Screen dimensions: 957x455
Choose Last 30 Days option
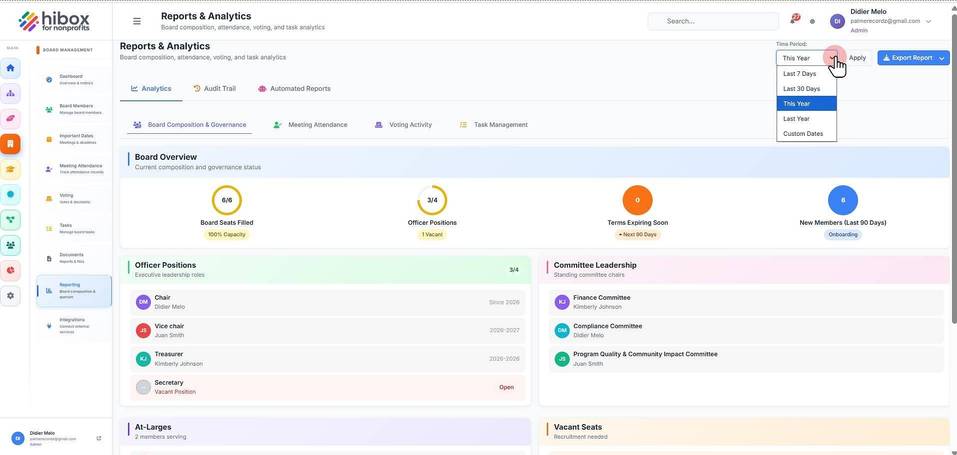[806, 89]
